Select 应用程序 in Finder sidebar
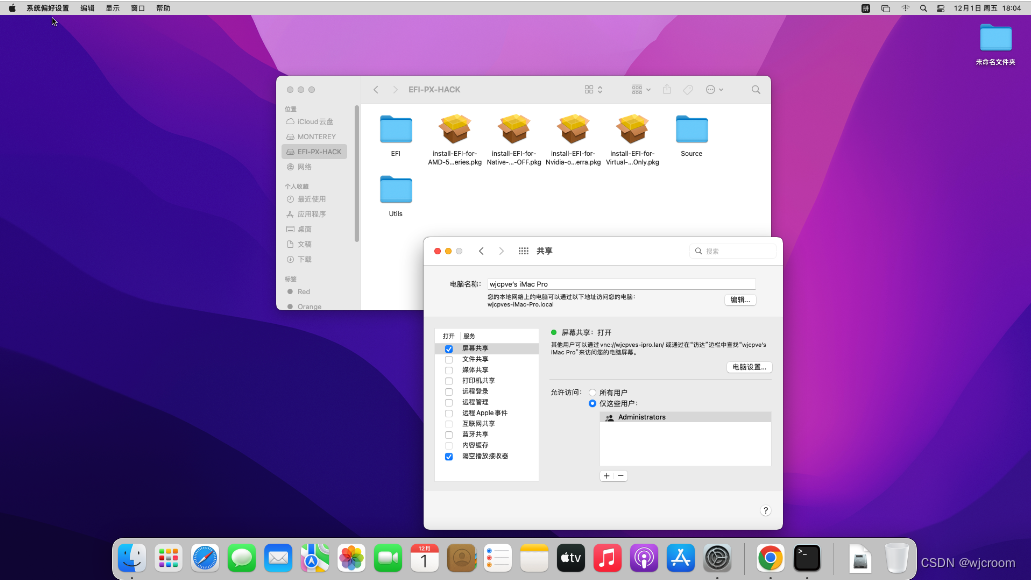 (315, 214)
